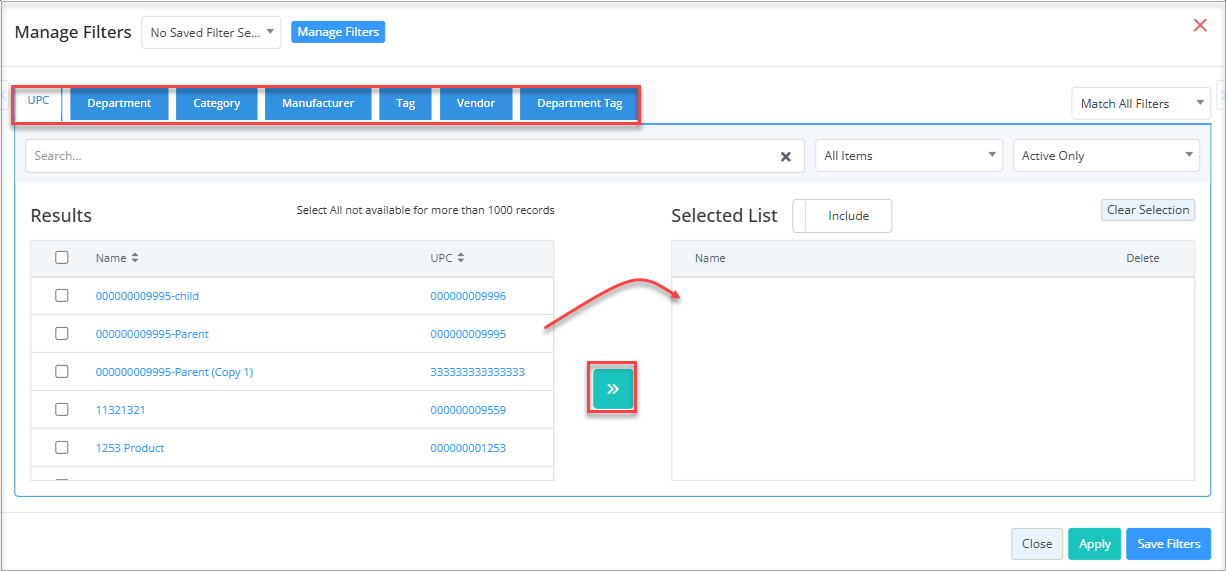Open the 000000009995-Parent (Copy 1) link
Viewport: 1226px width, 571px height.
(x=174, y=372)
